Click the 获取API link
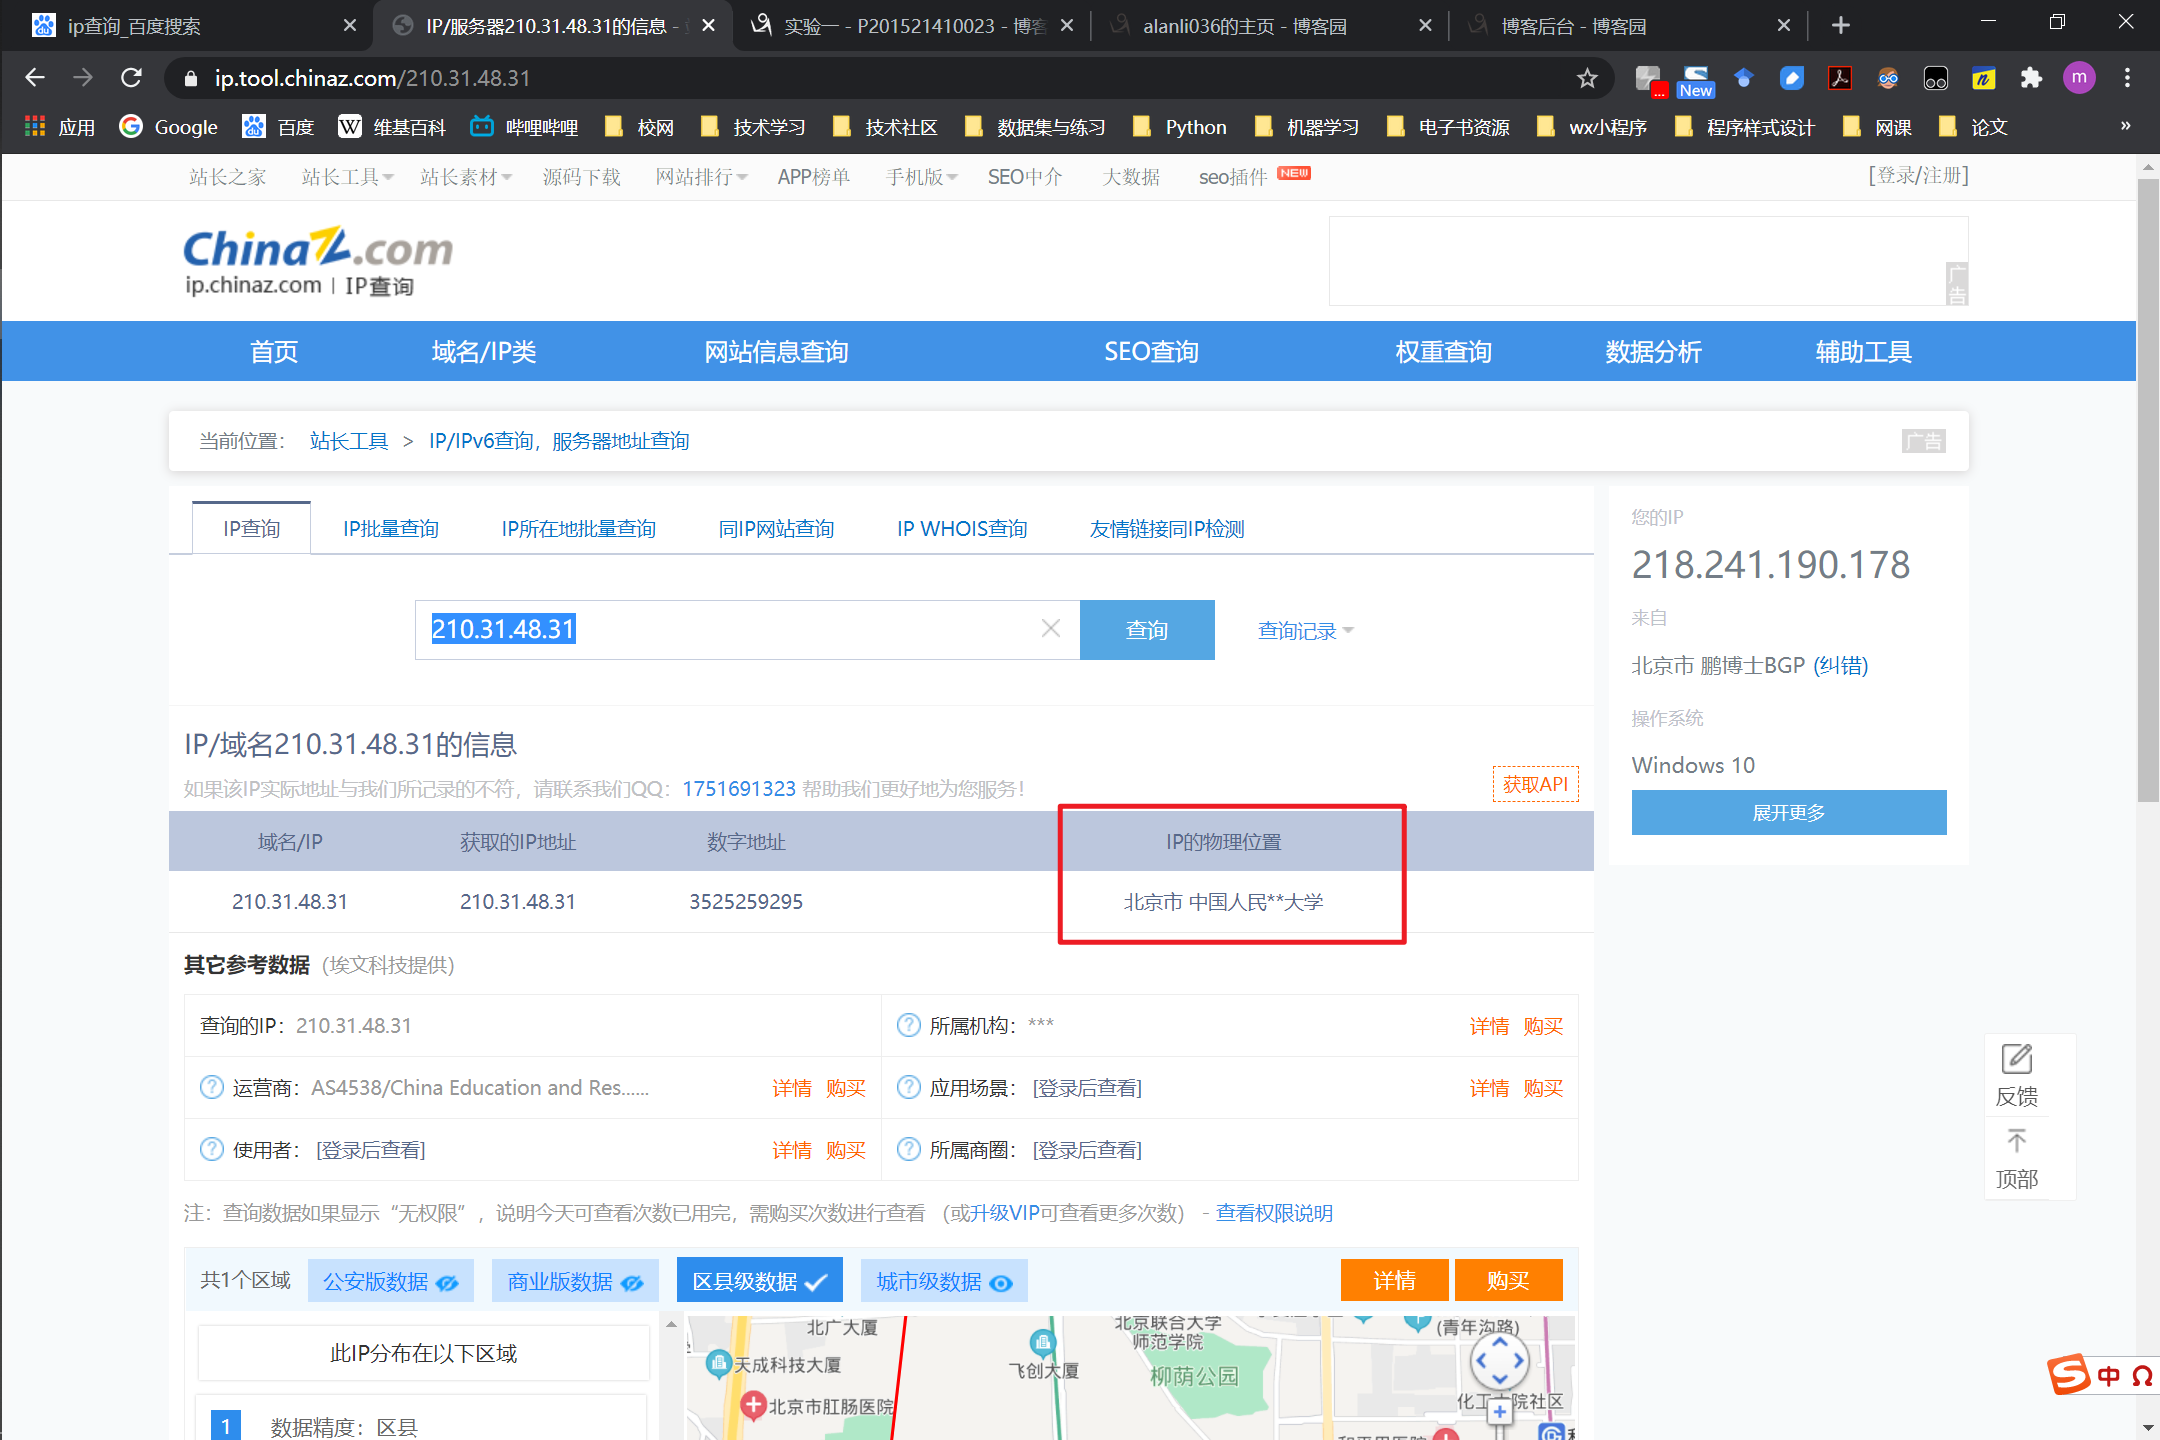This screenshot has width=2160, height=1440. coord(1535,785)
